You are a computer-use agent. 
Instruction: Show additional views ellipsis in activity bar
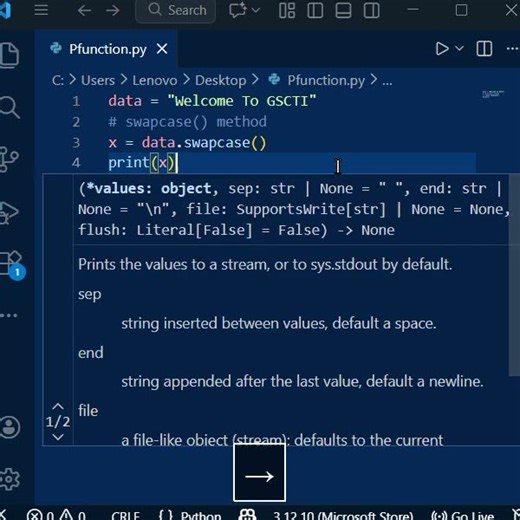point(9,315)
